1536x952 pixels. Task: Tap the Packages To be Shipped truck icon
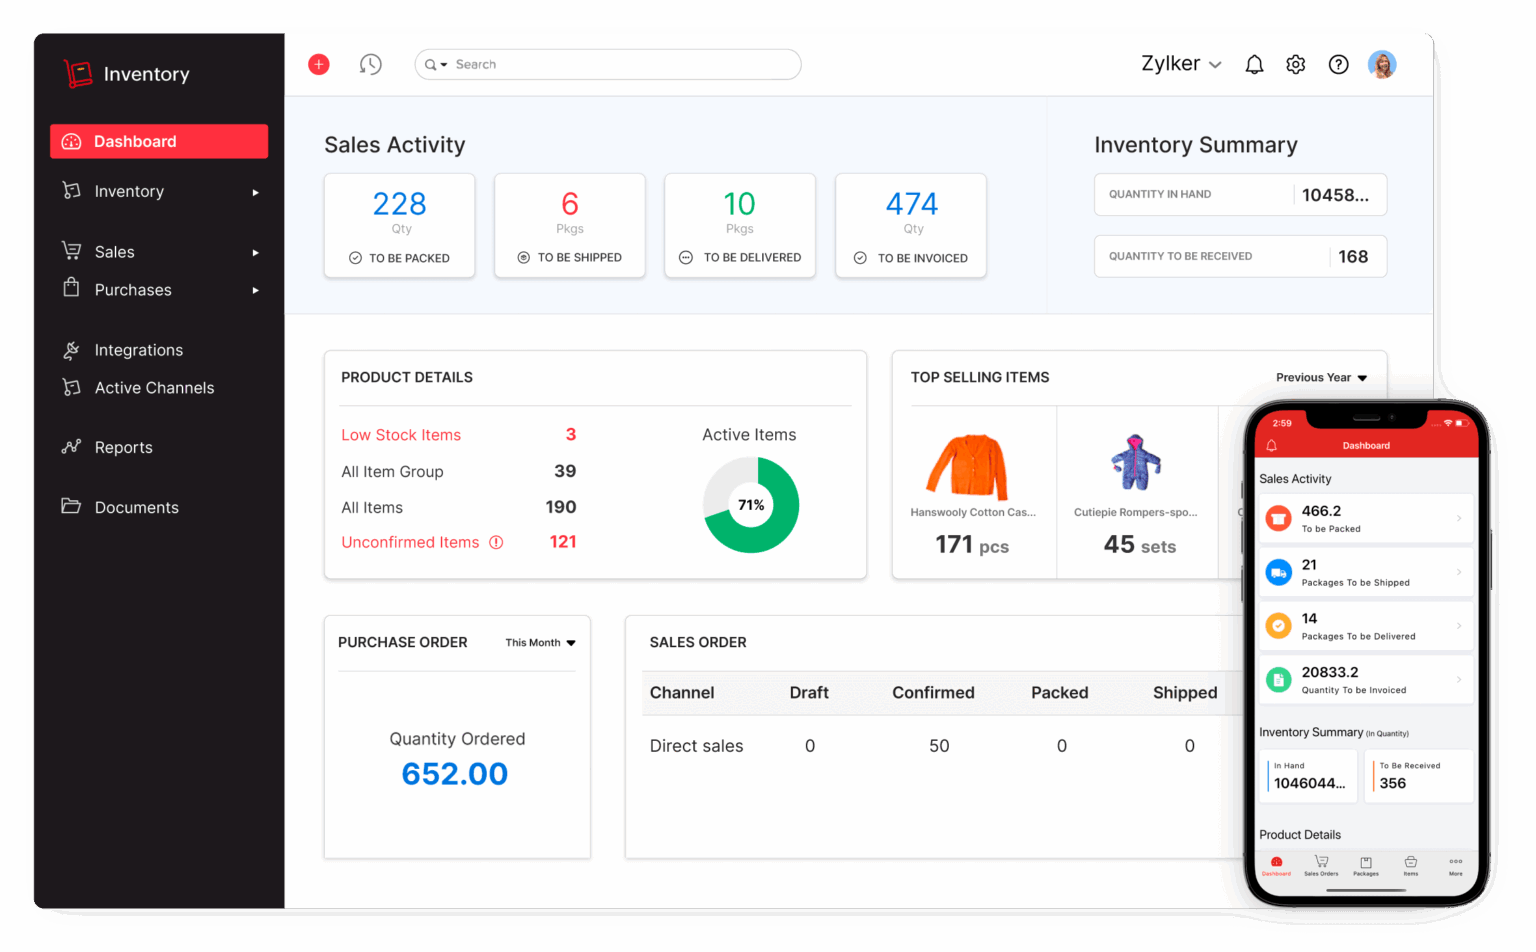[x=1278, y=572]
